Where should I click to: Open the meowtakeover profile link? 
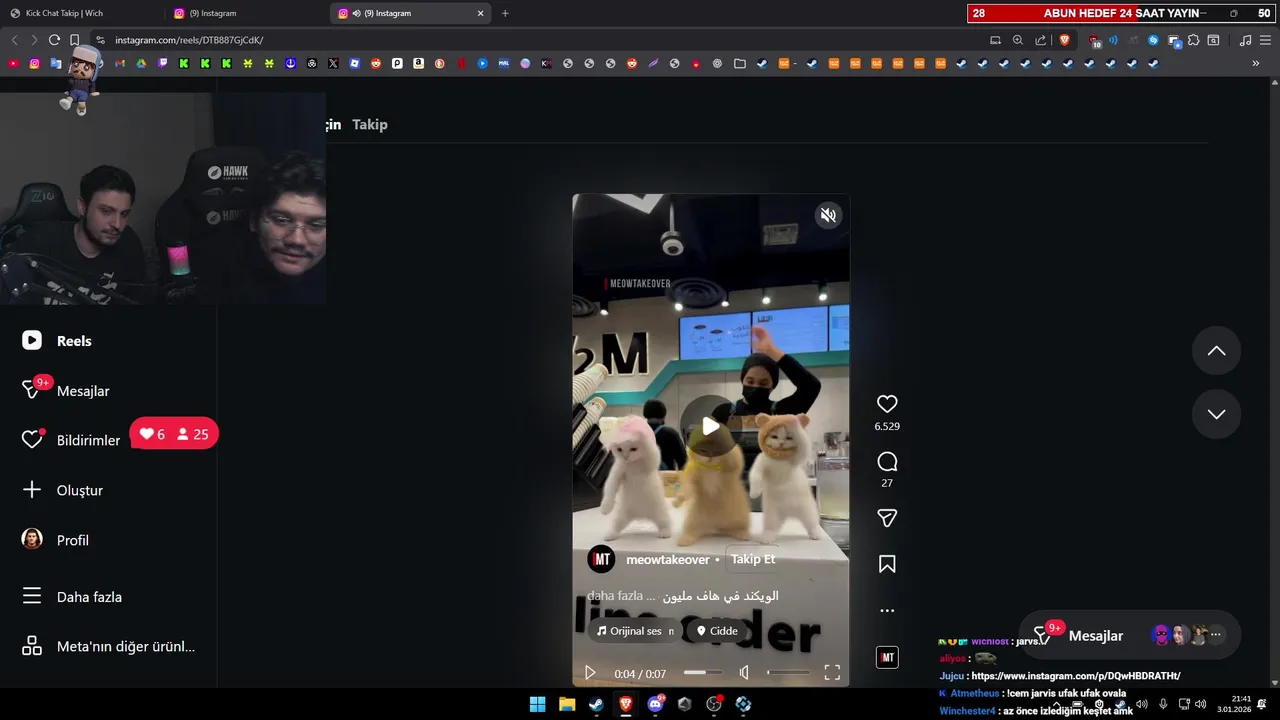(667, 560)
